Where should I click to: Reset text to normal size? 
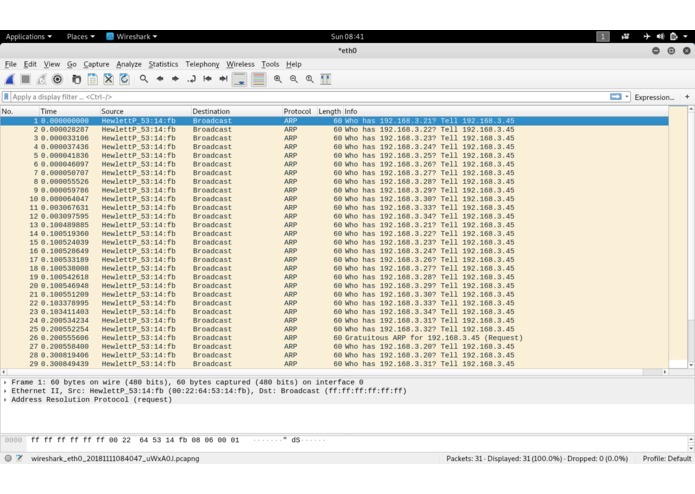coord(310,79)
